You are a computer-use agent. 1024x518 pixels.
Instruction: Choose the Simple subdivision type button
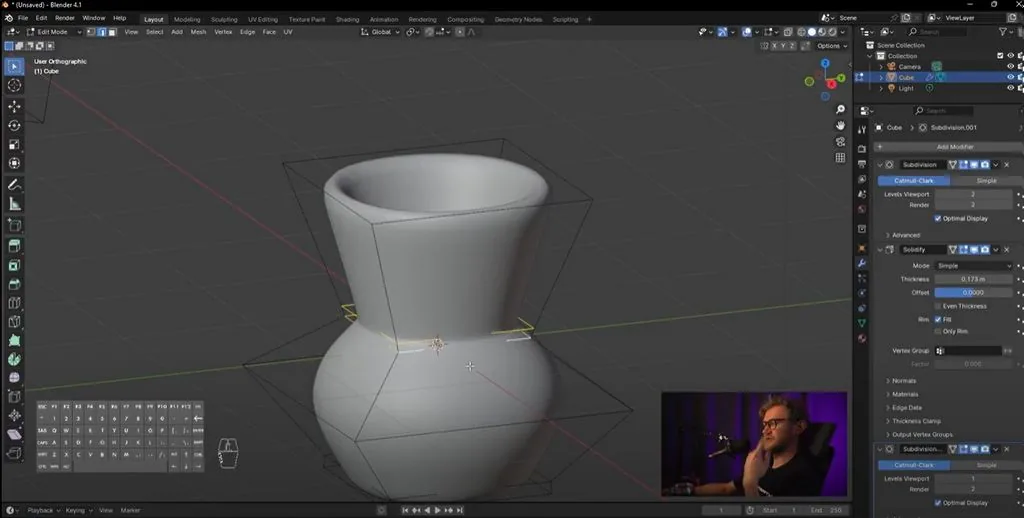(x=986, y=180)
